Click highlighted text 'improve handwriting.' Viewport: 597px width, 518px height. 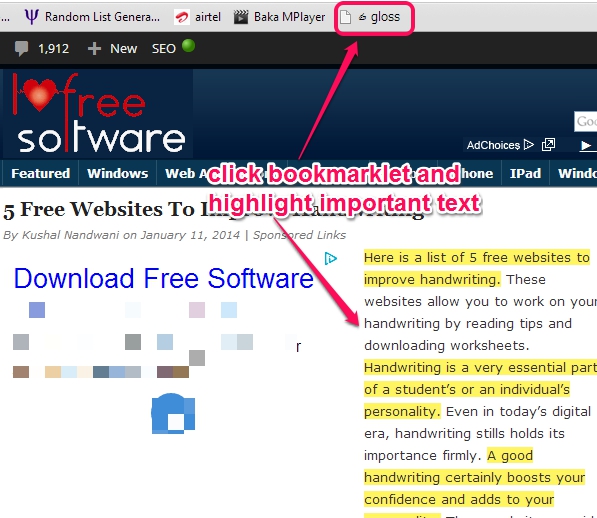point(432,280)
